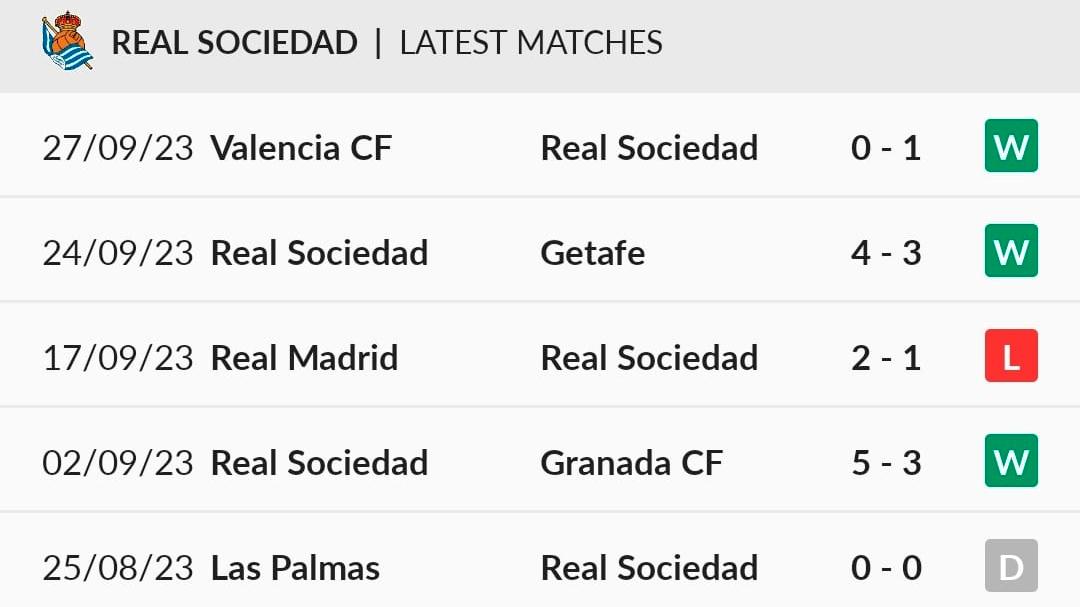
Task: Click the green W badge for the Valencia match
Action: pyautogui.click(x=1011, y=145)
